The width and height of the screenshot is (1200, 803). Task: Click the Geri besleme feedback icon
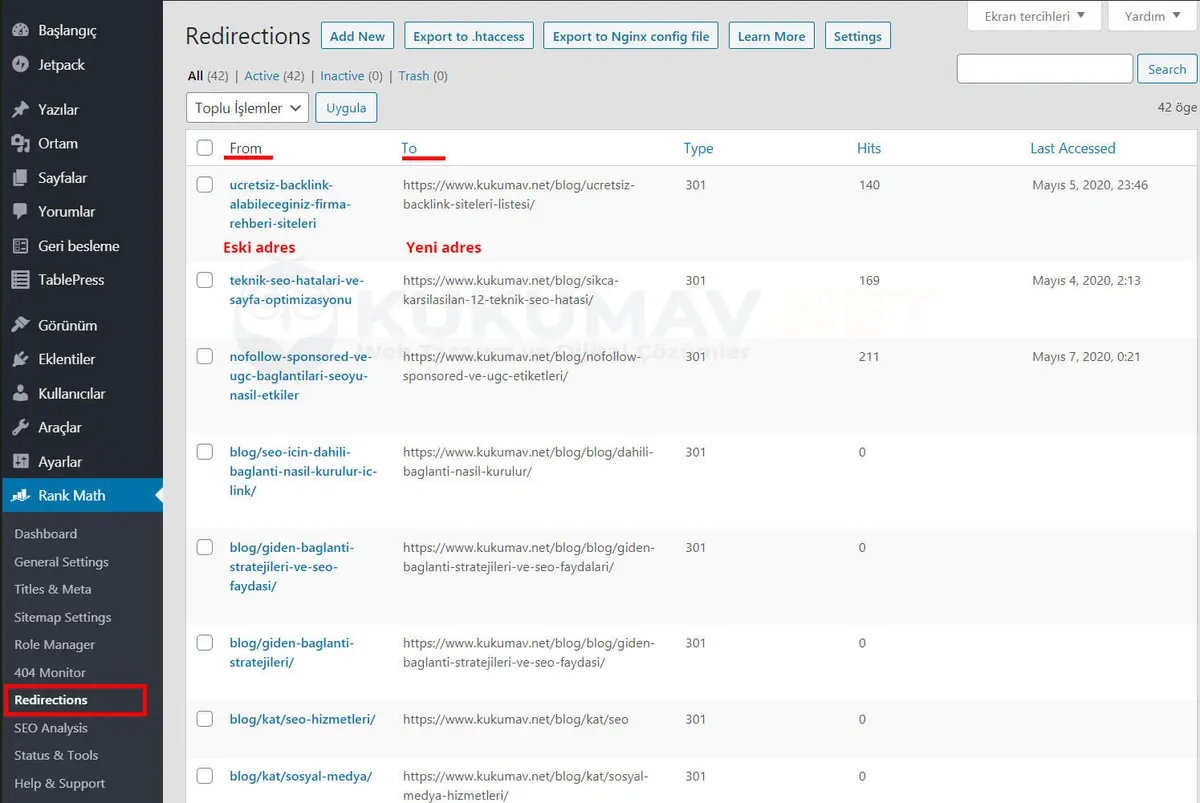20,246
